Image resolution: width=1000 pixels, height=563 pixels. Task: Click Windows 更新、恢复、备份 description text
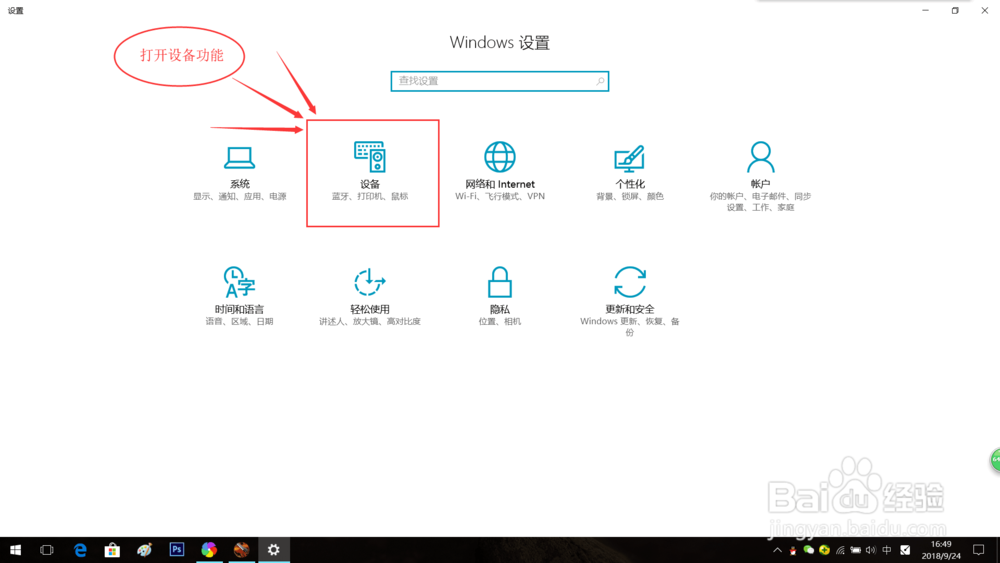pyautogui.click(x=630, y=326)
